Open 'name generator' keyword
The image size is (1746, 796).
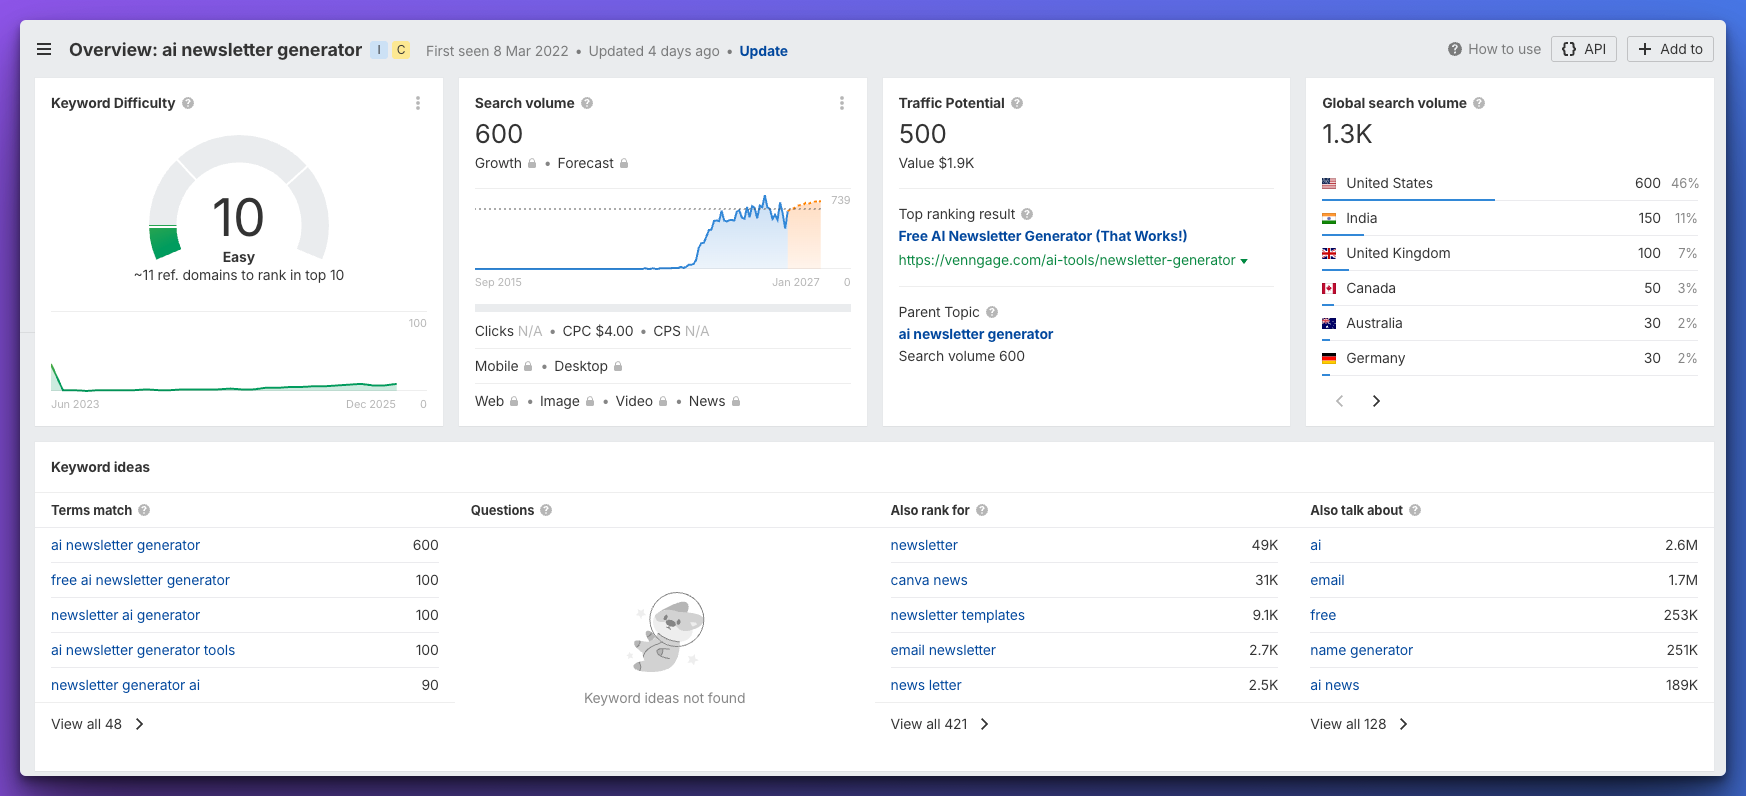pyautogui.click(x=1362, y=650)
